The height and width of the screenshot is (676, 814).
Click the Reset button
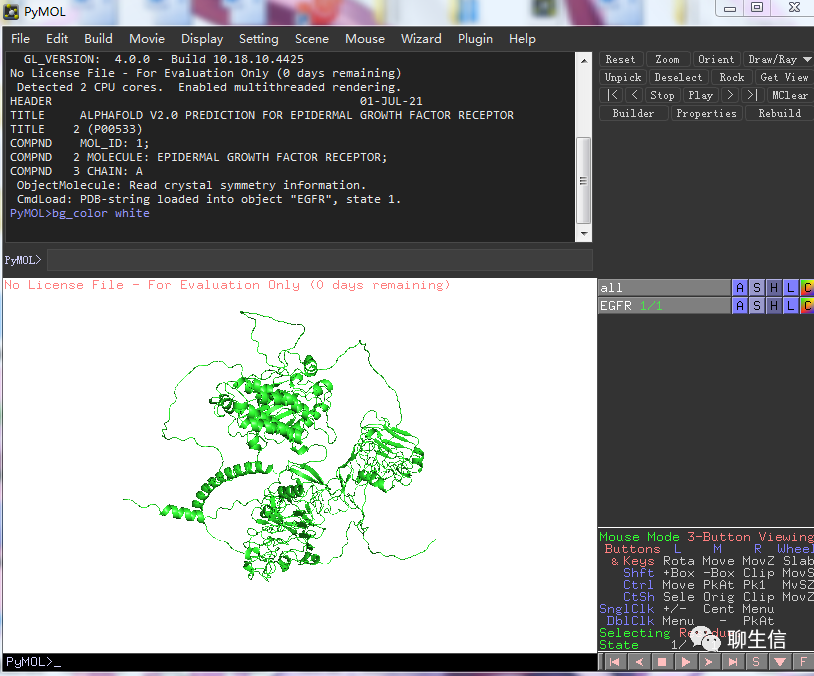point(621,59)
